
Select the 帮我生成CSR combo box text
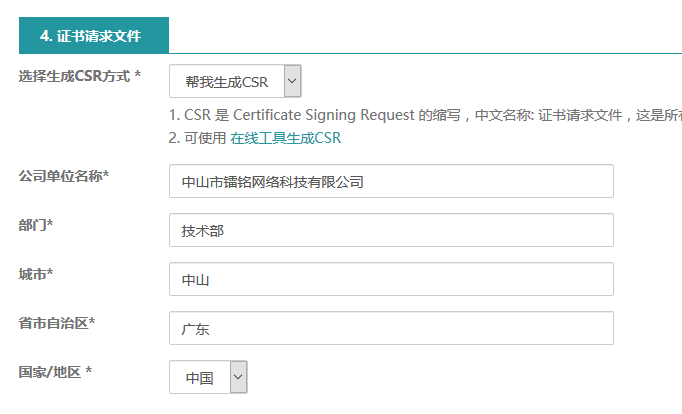(227, 82)
